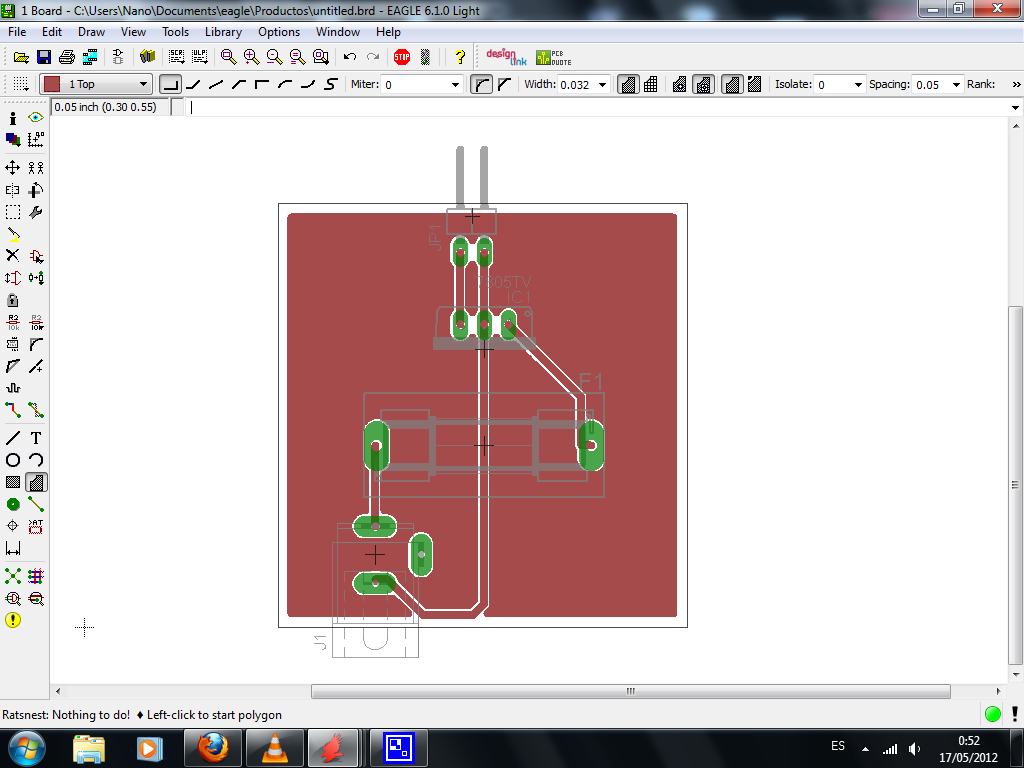Viewport: 1024px width, 768px height.
Task: Select the Move tool
Action: [12, 168]
